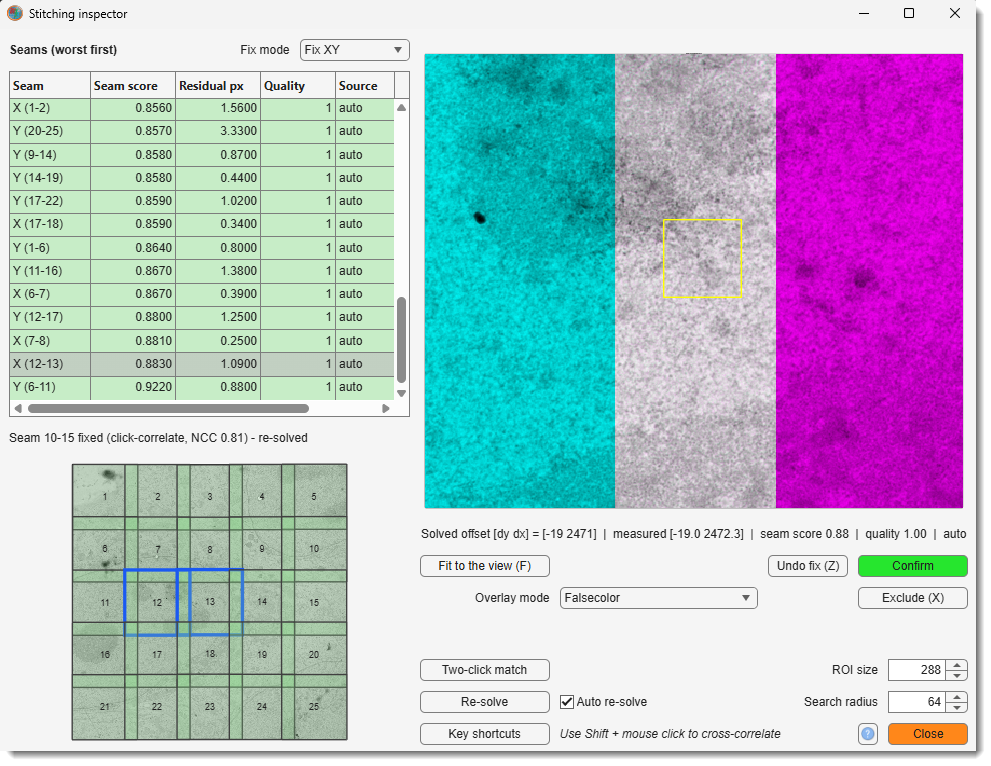
Task: Click tile 1 in the mosaic overview
Action: (105, 497)
